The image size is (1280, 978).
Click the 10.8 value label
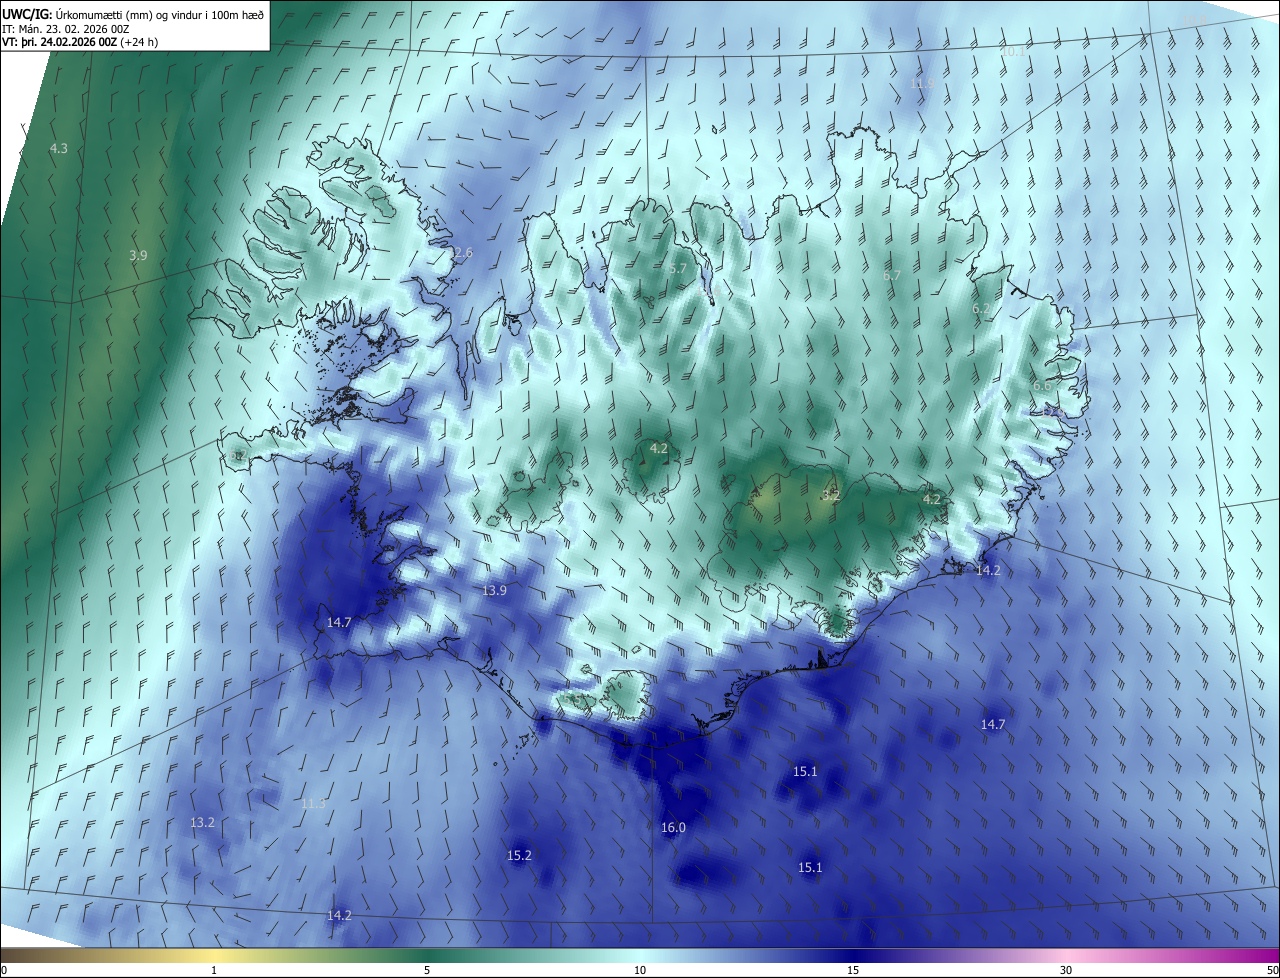(1195, 21)
